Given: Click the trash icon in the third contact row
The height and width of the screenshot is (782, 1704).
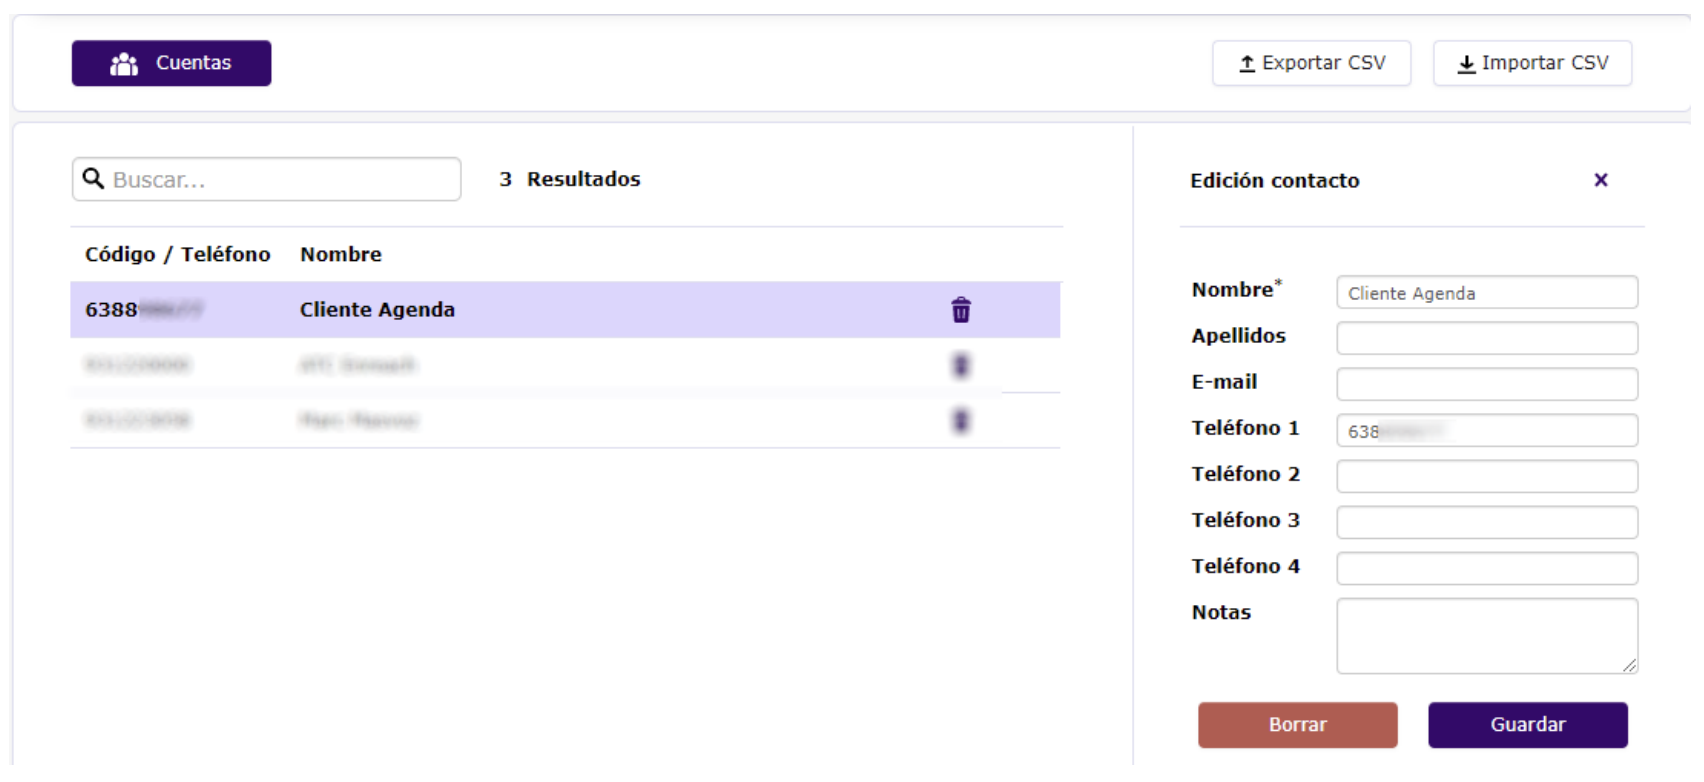Looking at the screenshot, I should pyautogui.click(x=960, y=421).
